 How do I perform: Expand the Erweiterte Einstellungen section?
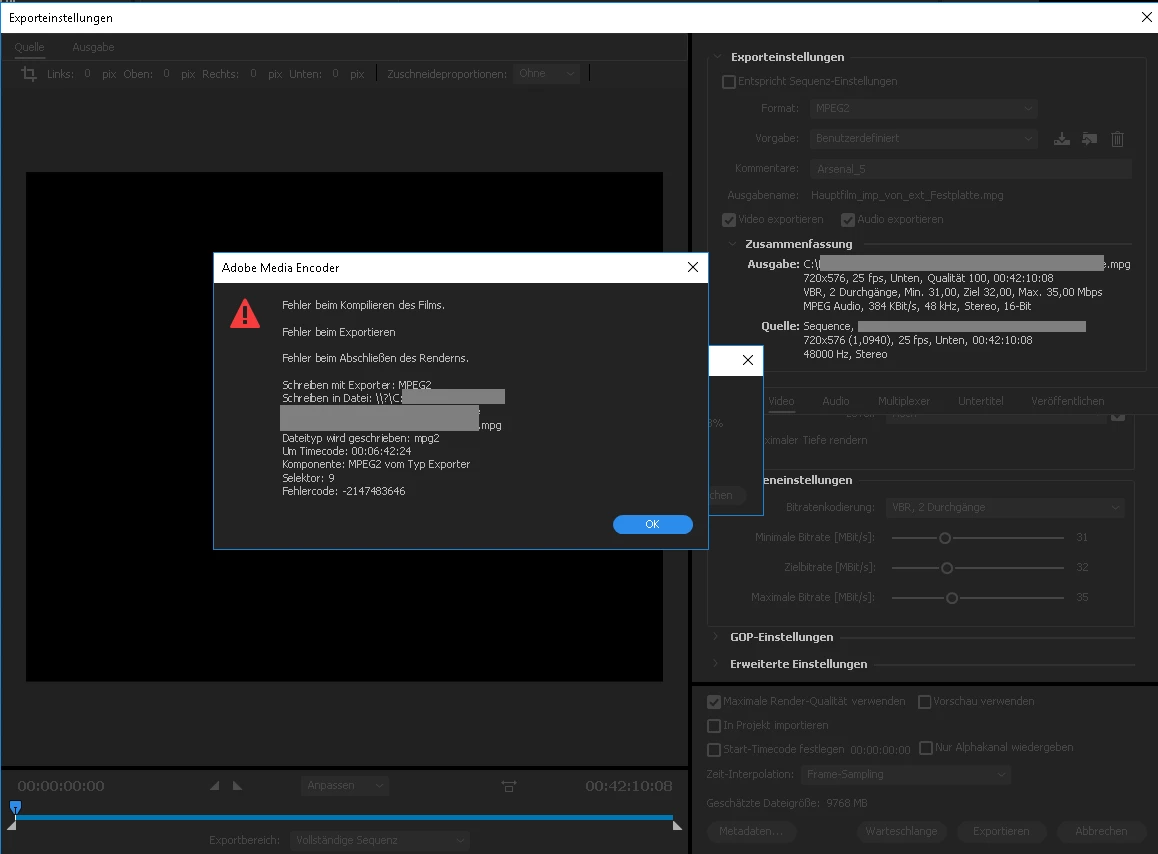pyautogui.click(x=715, y=663)
